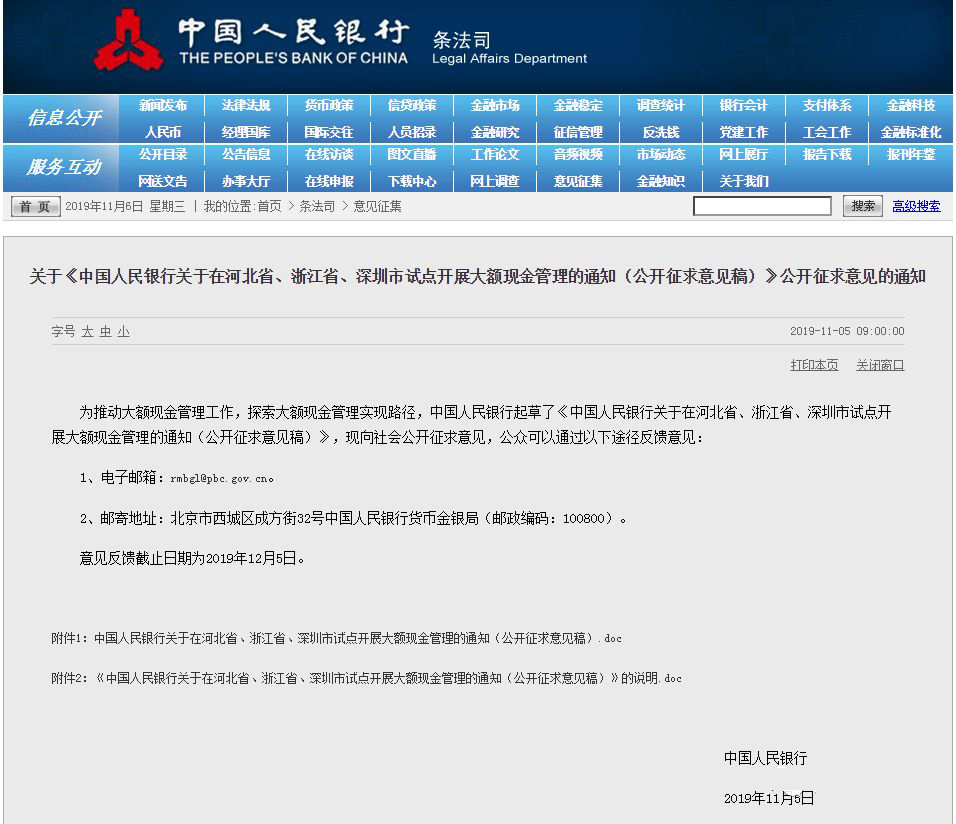This screenshot has height=824, width=956.
Task: Go to 音频视频 page
Action: point(577,154)
